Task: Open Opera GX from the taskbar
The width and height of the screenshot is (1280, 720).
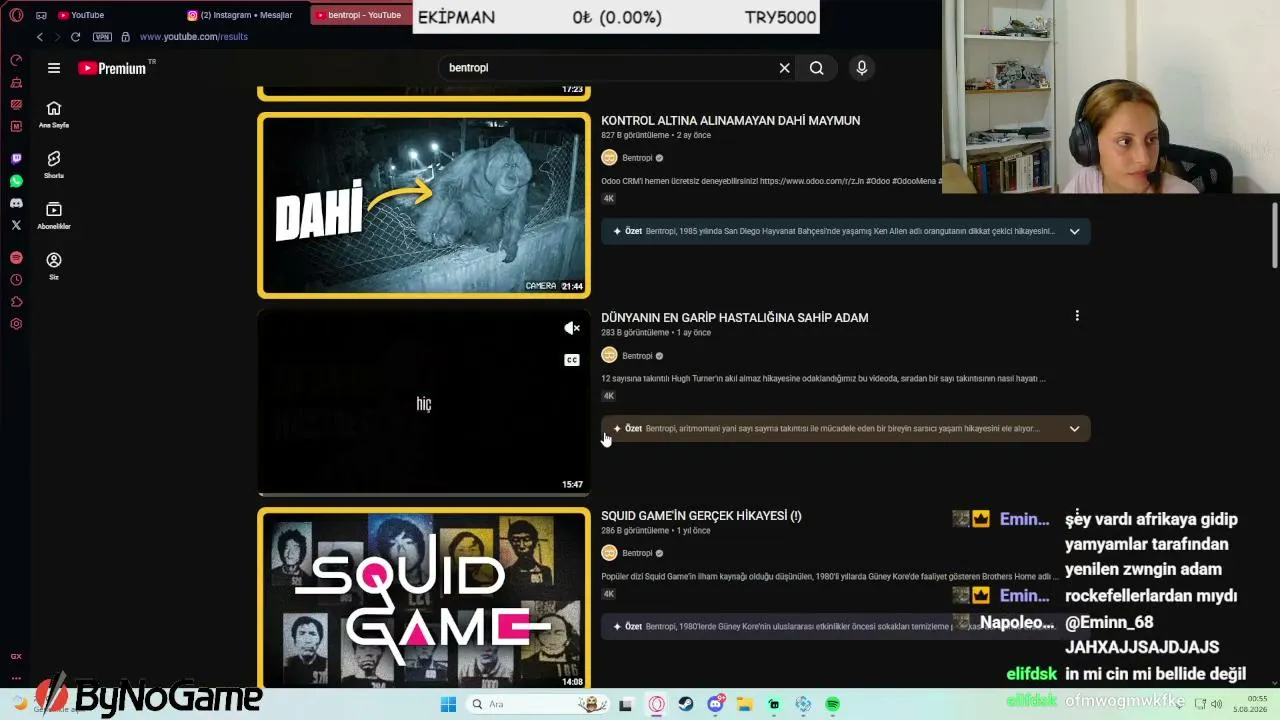Action: pos(656,704)
